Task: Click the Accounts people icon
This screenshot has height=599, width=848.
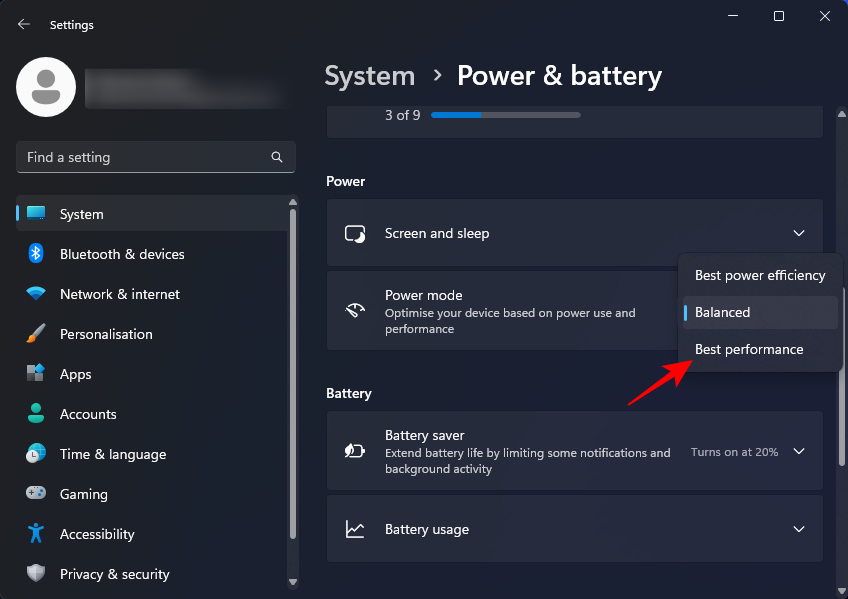Action: click(x=33, y=414)
